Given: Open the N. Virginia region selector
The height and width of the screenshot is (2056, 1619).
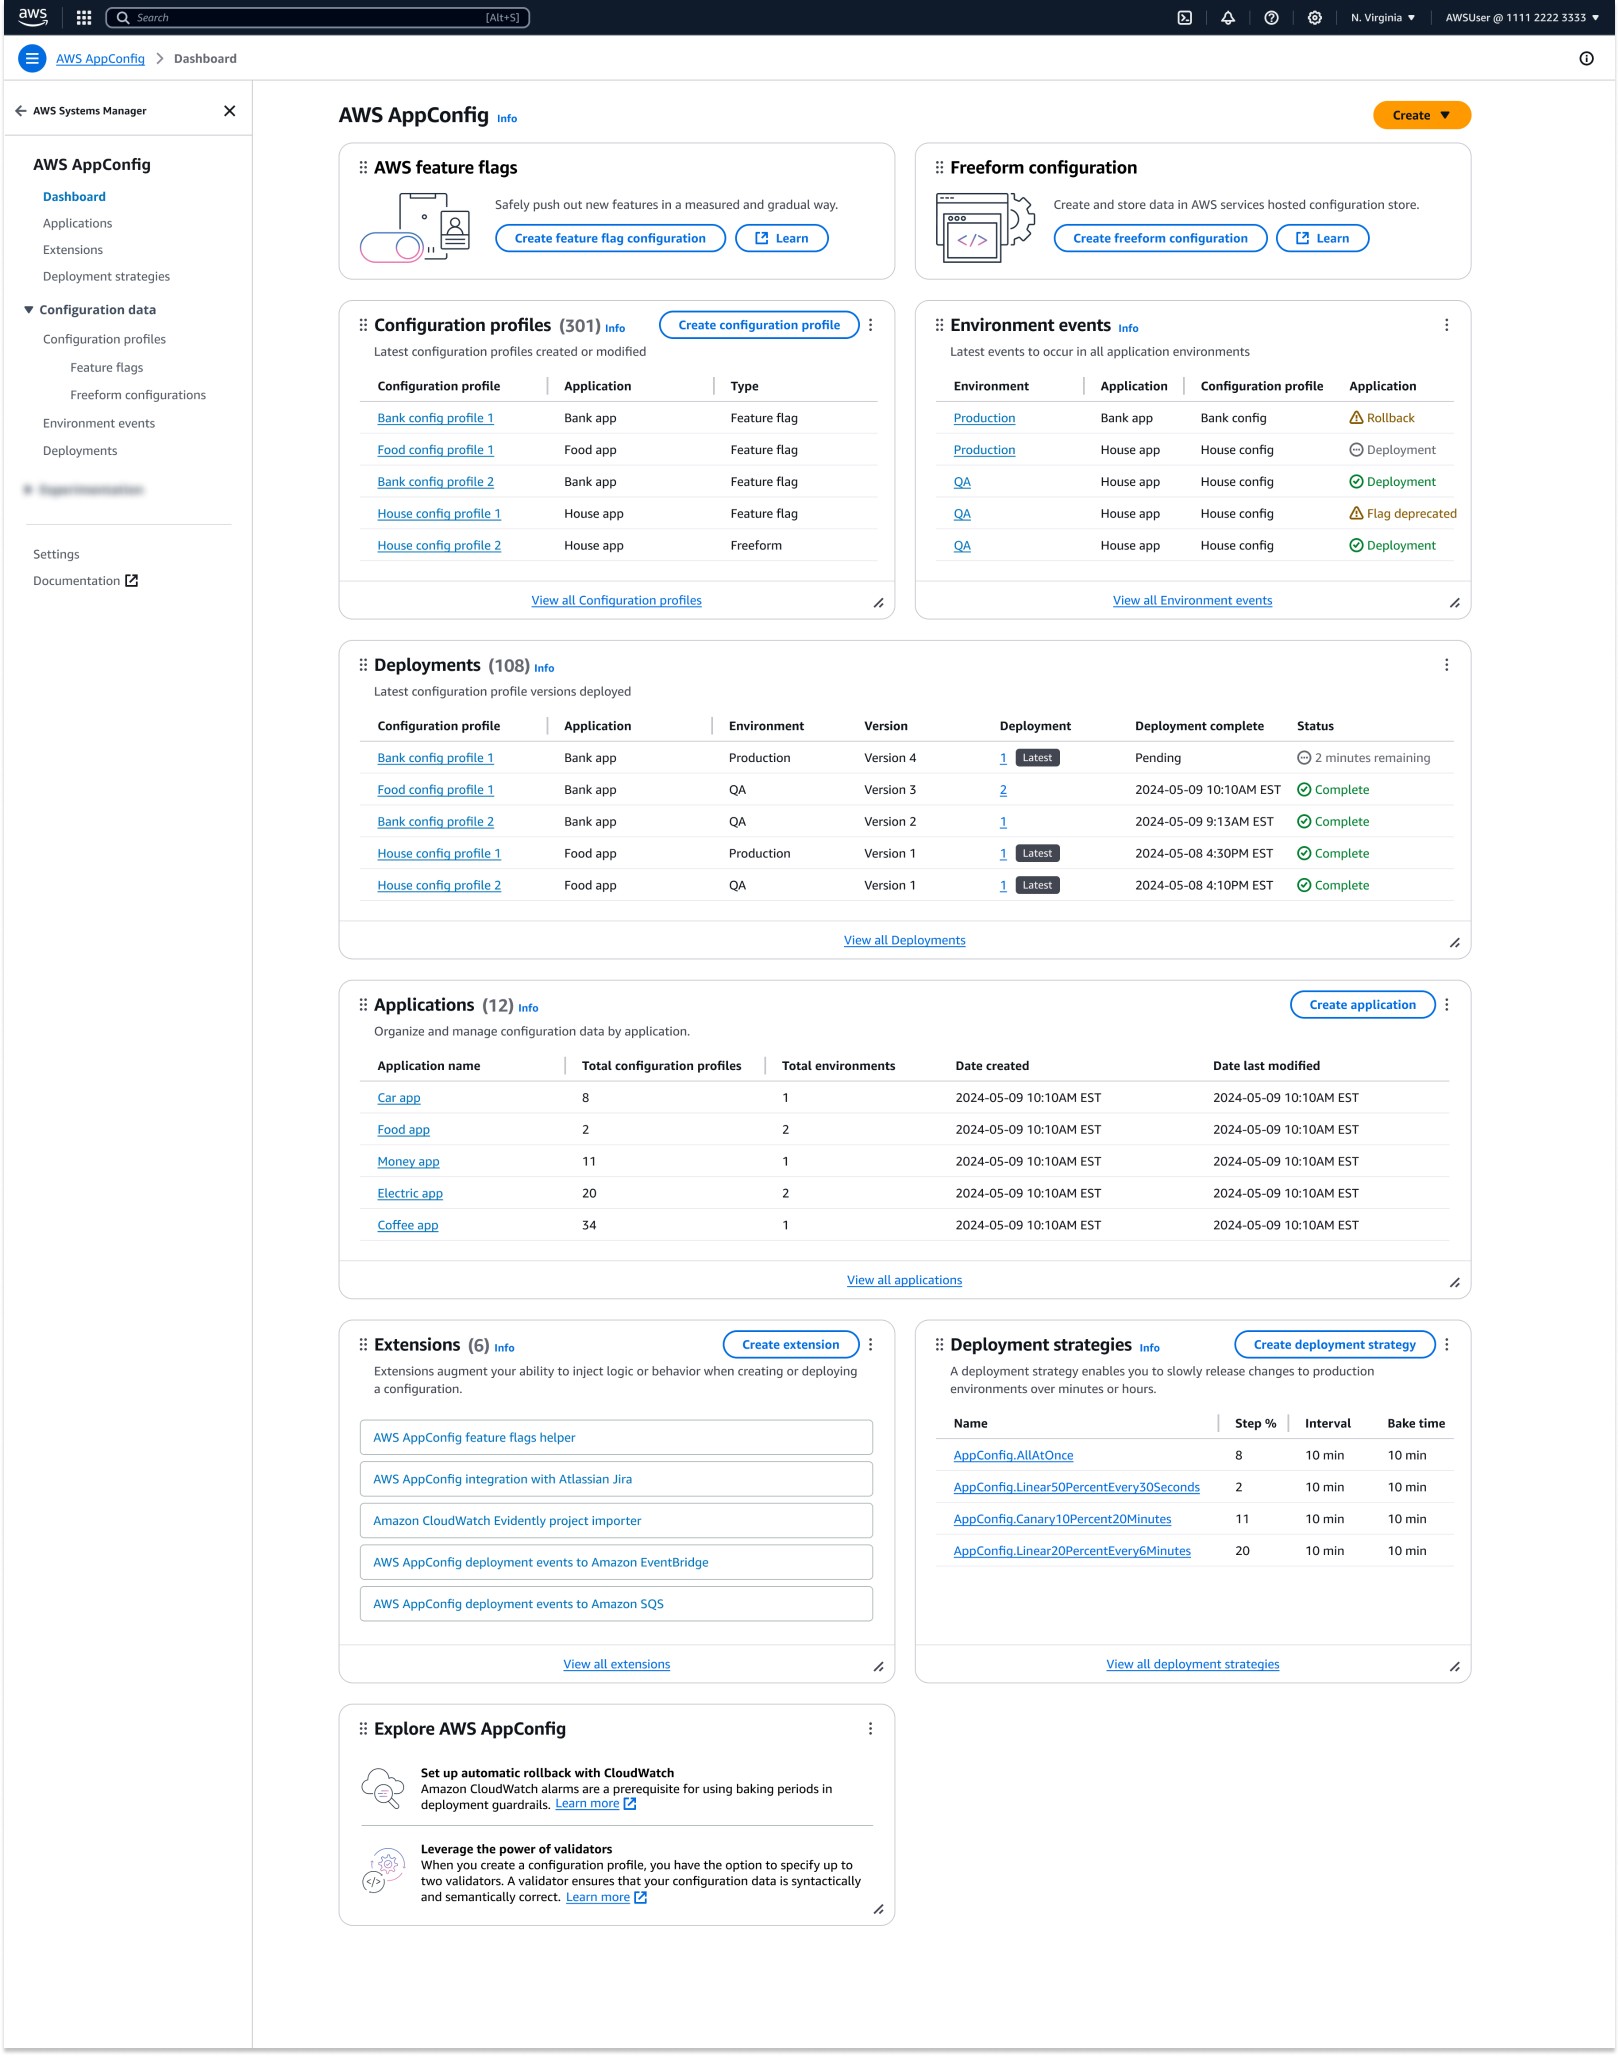Looking at the screenshot, I should point(1383,17).
